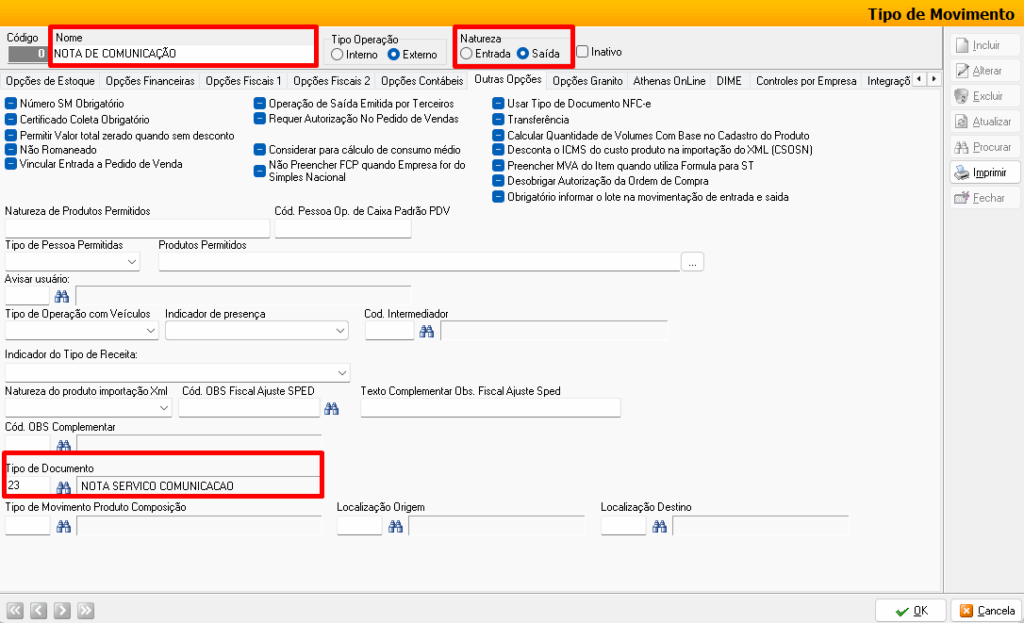Go to first record navigation arrow
Screen dimensions: 1024x623
15,609
